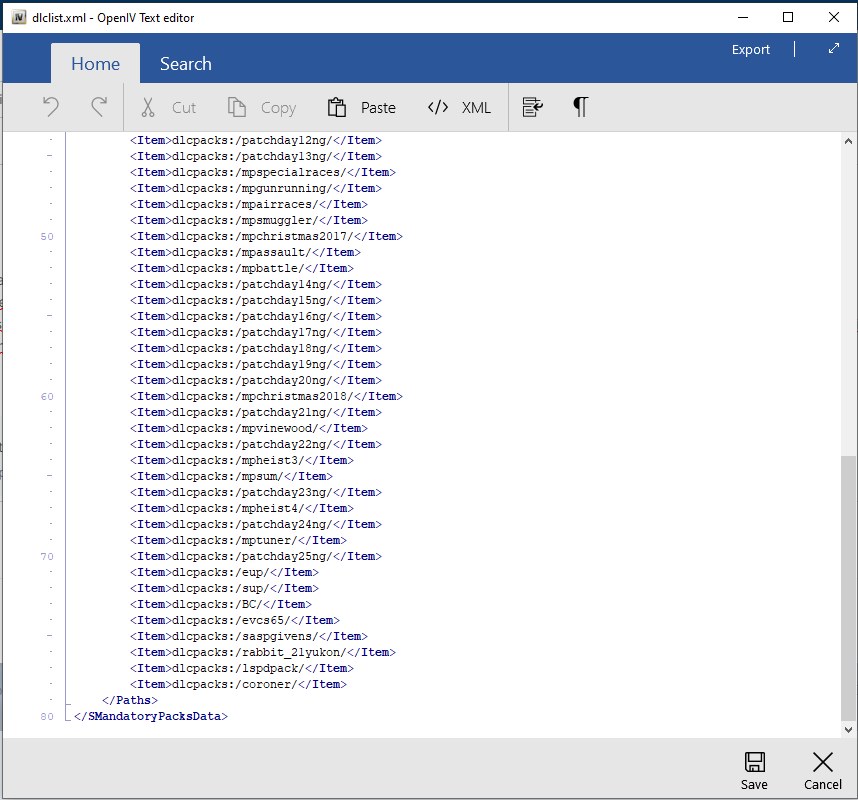This screenshot has height=800, width=858.
Task: Open the XML formatting tool
Action: pyautogui.click(x=459, y=107)
